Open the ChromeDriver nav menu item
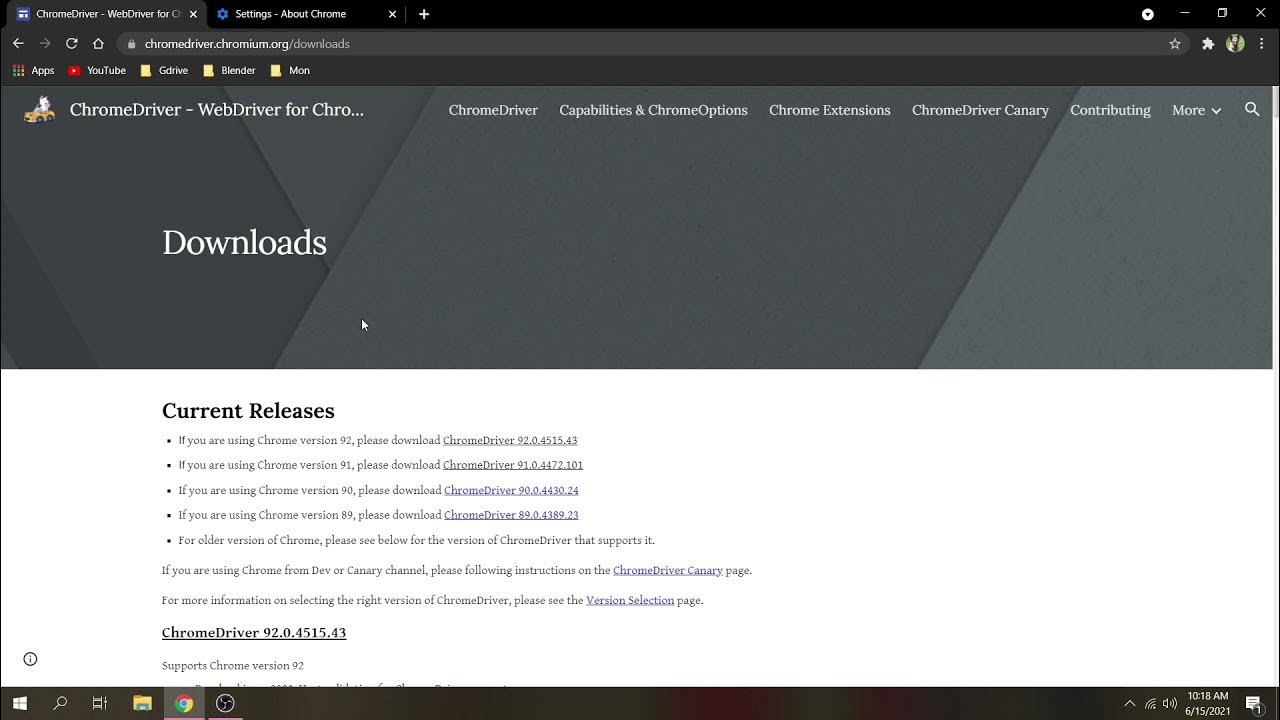The height and width of the screenshot is (720, 1280). (x=493, y=110)
